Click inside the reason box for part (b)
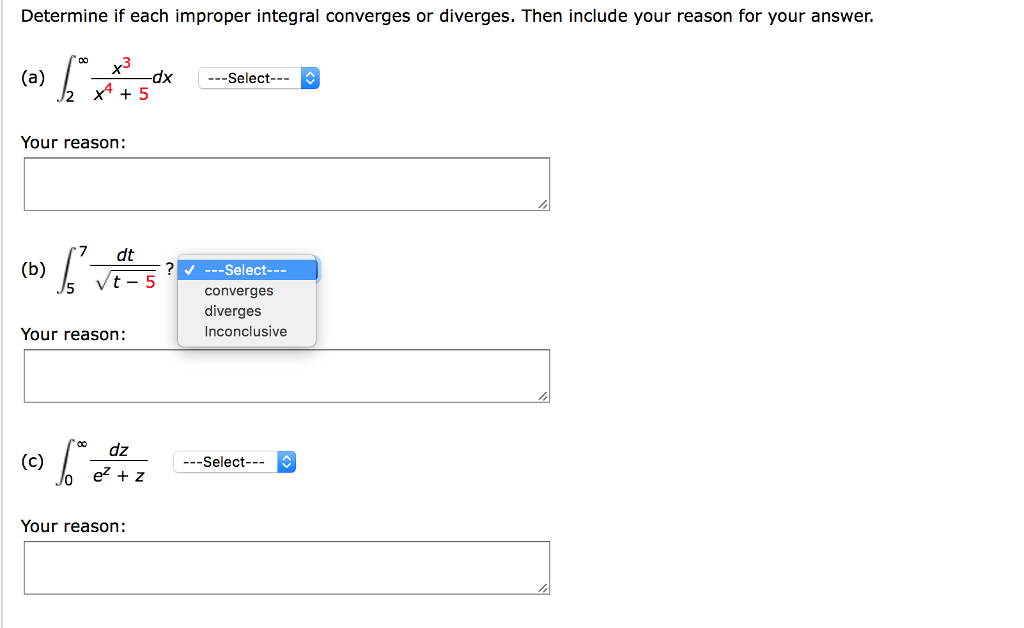Image resolution: width=1024 pixels, height=628 pixels. pyautogui.click(x=285, y=375)
